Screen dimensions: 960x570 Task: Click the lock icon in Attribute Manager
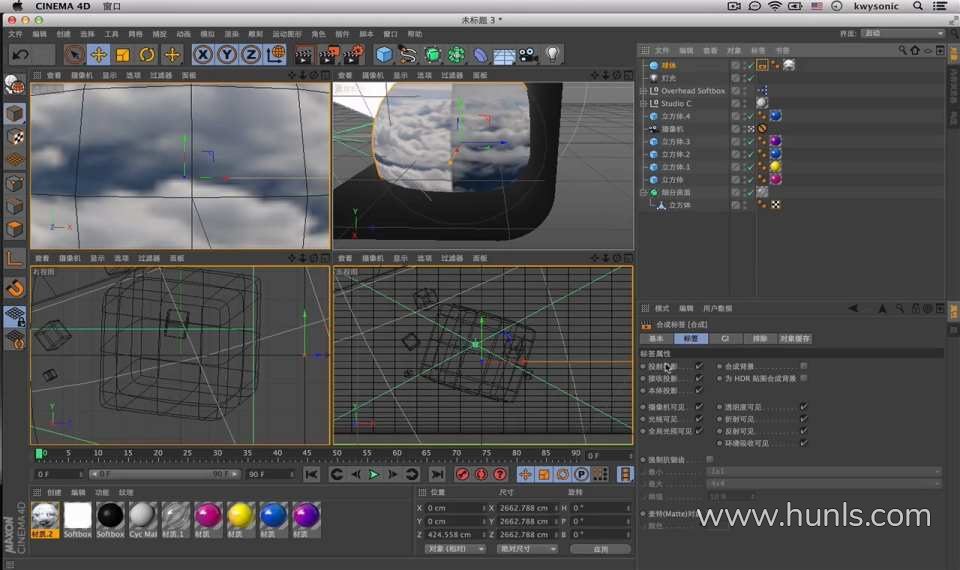[916, 309]
